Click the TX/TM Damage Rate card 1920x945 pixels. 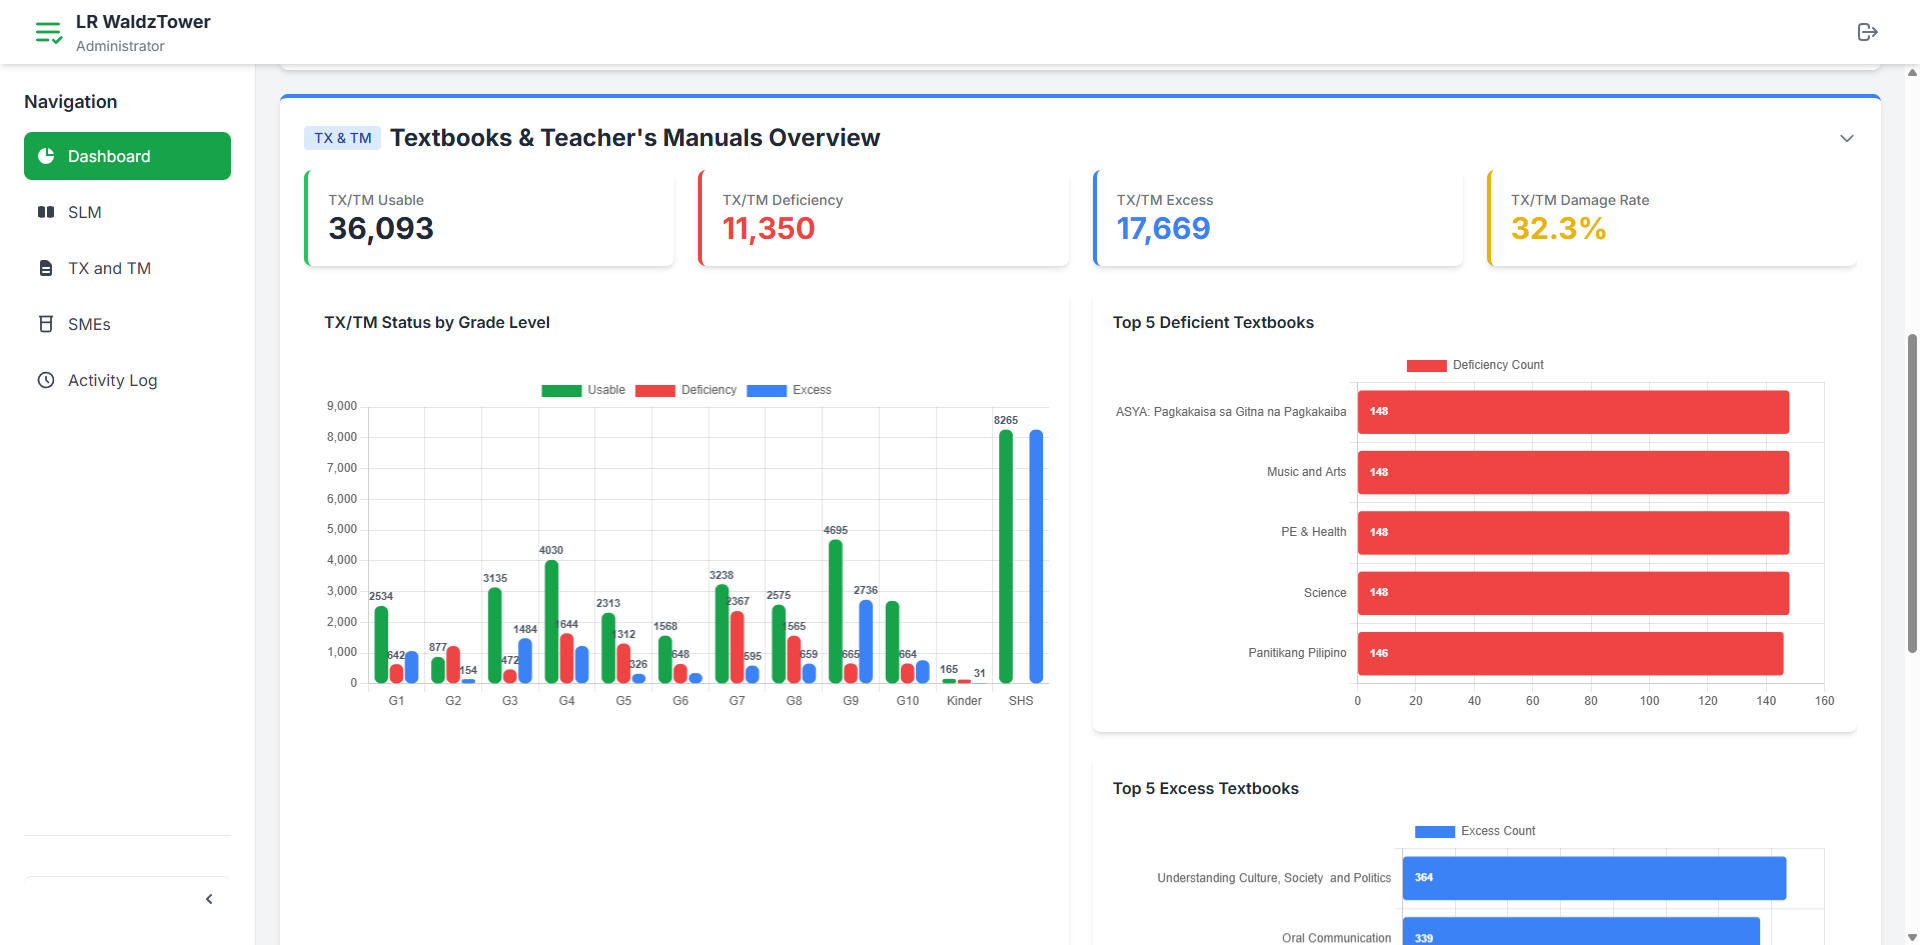1671,218
